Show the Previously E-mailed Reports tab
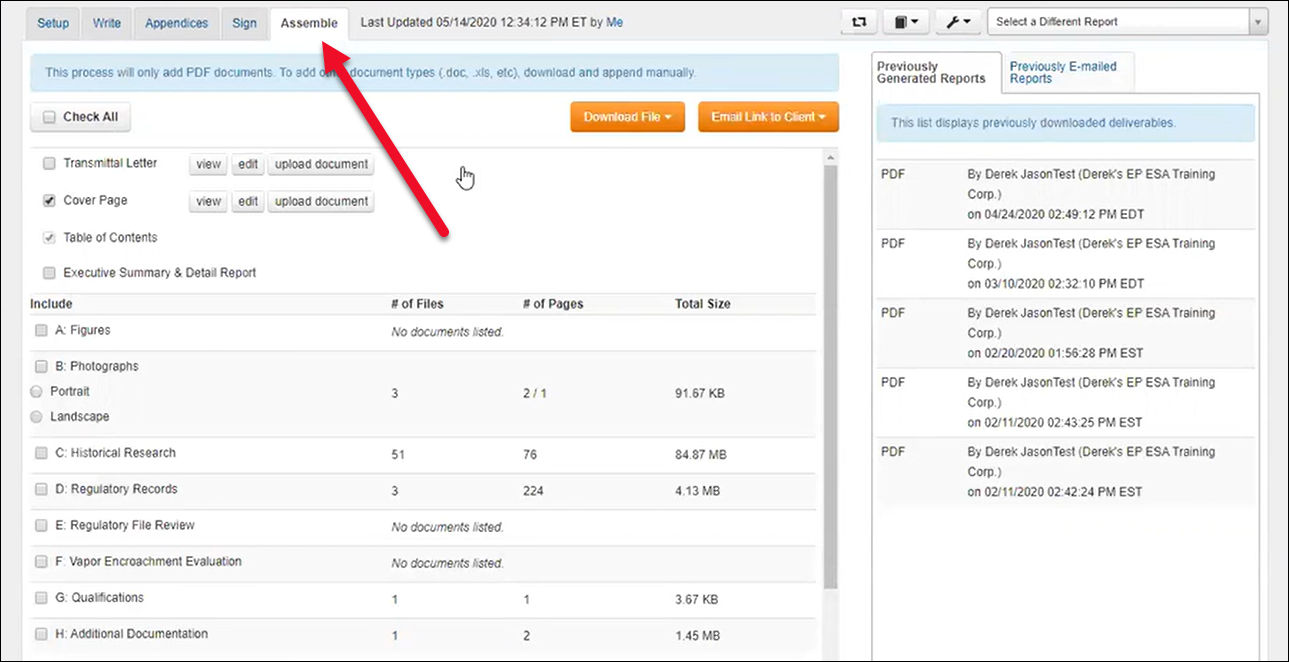The width and height of the screenshot is (1289, 662). click(x=1068, y=73)
